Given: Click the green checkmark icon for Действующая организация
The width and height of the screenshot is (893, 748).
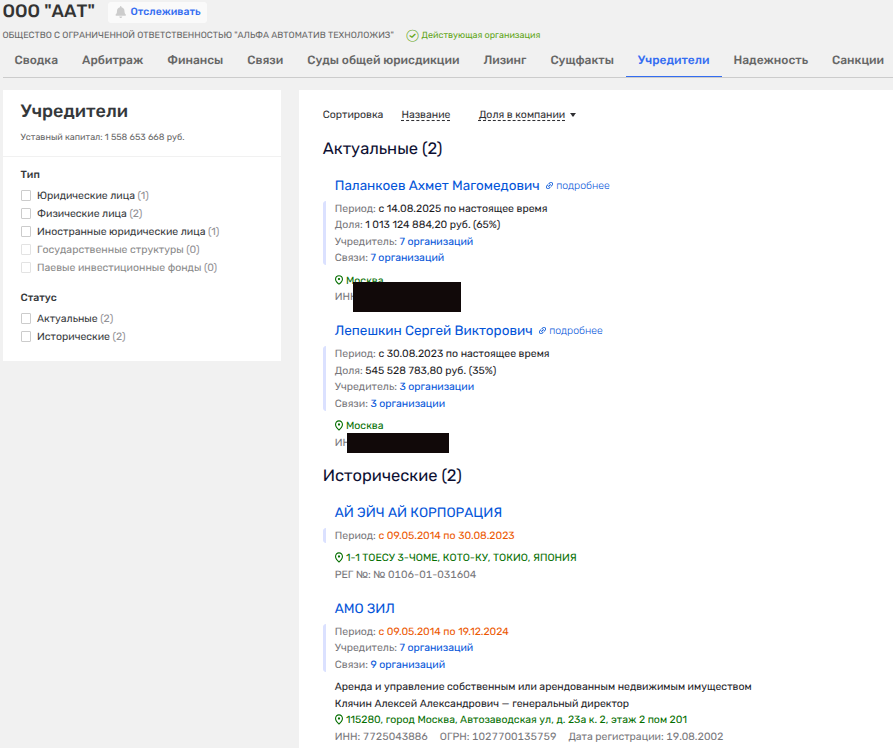Looking at the screenshot, I should [x=412, y=35].
